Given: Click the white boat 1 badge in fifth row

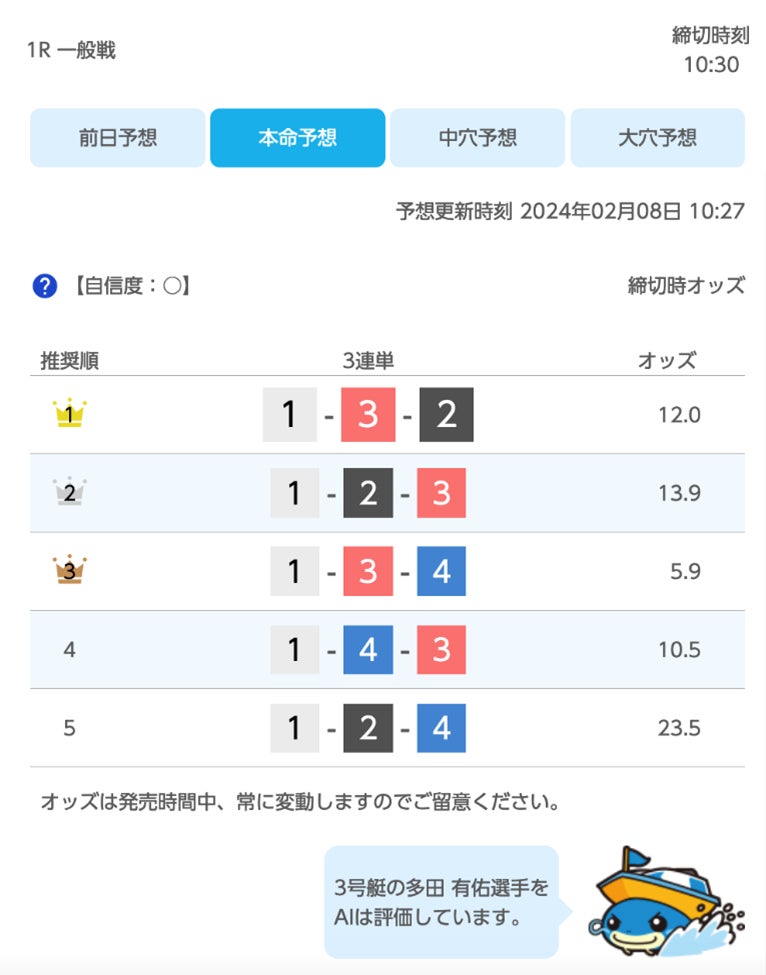Looking at the screenshot, I should coord(294,728).
